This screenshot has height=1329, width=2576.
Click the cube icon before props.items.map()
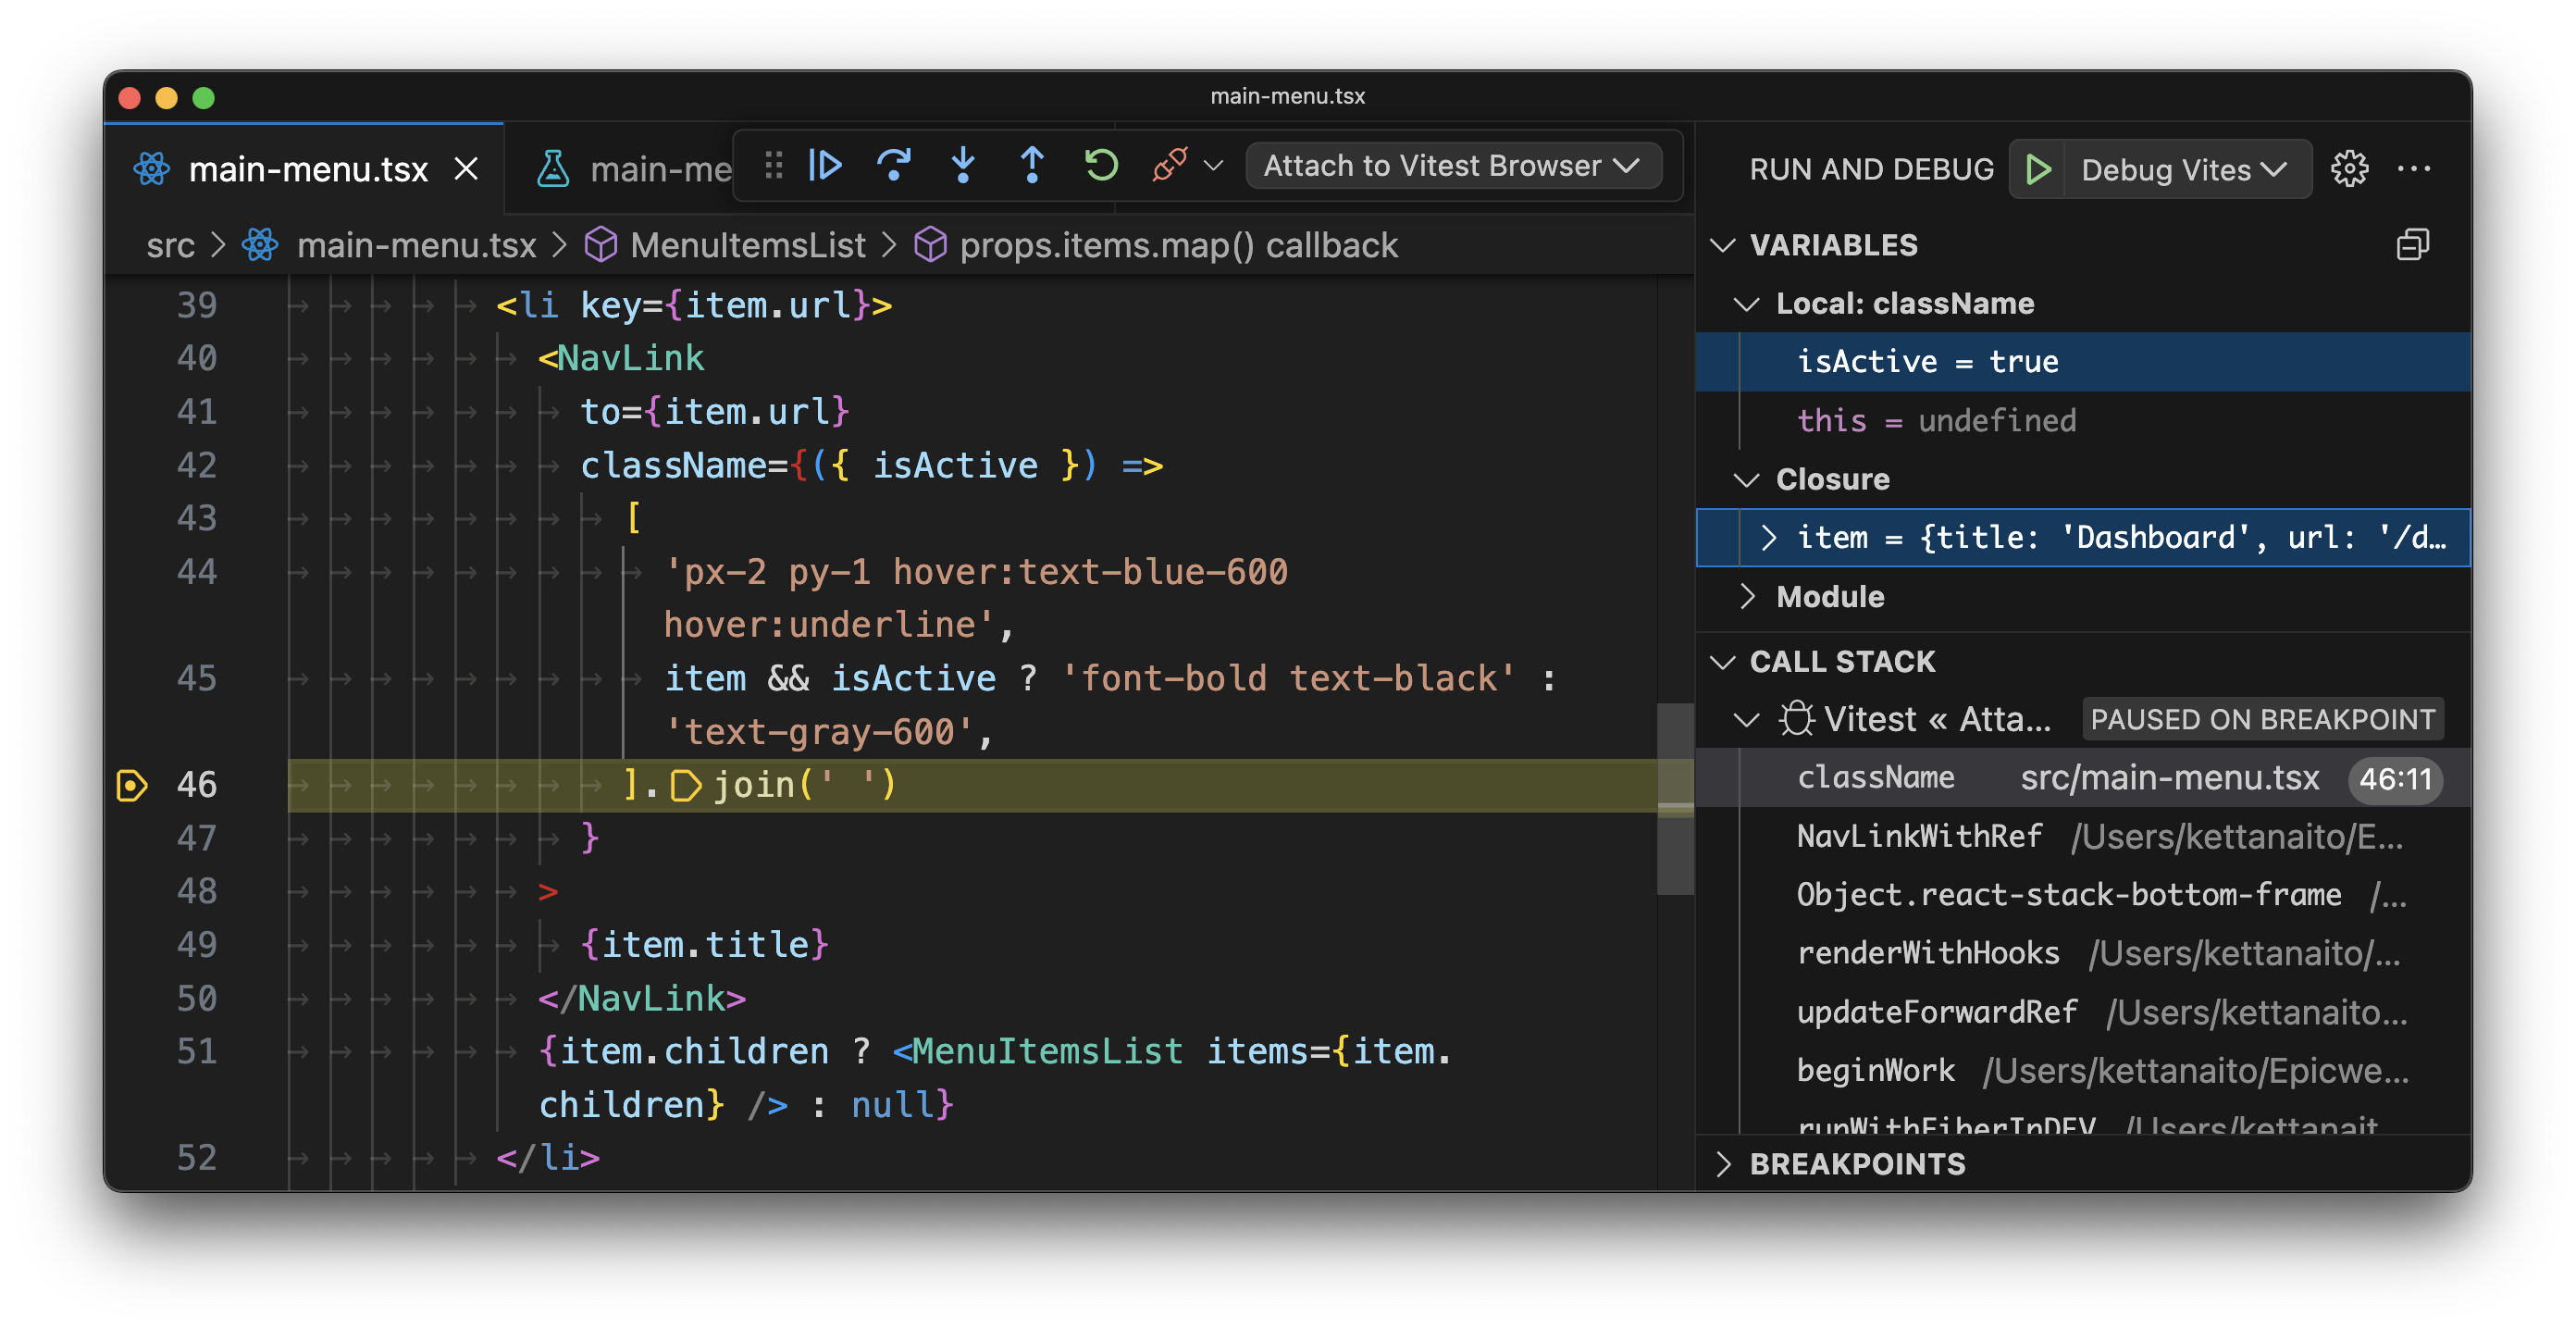click(930, 245)
